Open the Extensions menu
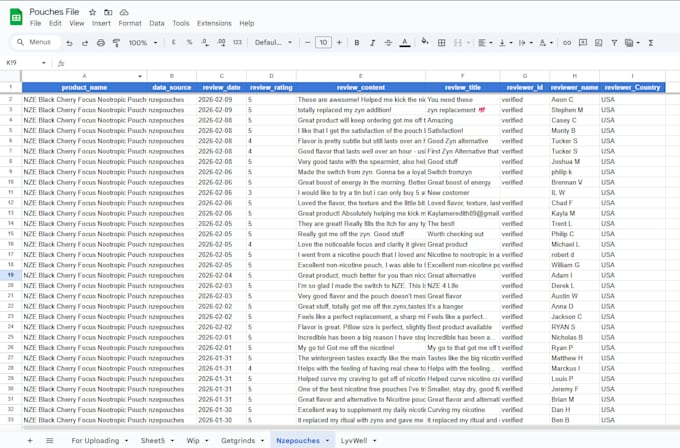680x448 pixels. click(214, 23)
